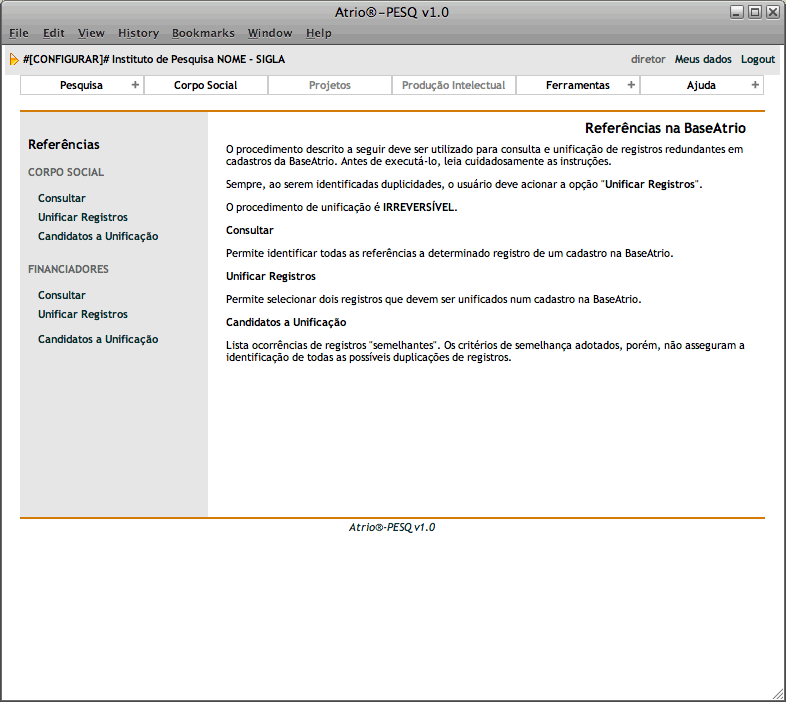Open the View menu

pos(91,33)
